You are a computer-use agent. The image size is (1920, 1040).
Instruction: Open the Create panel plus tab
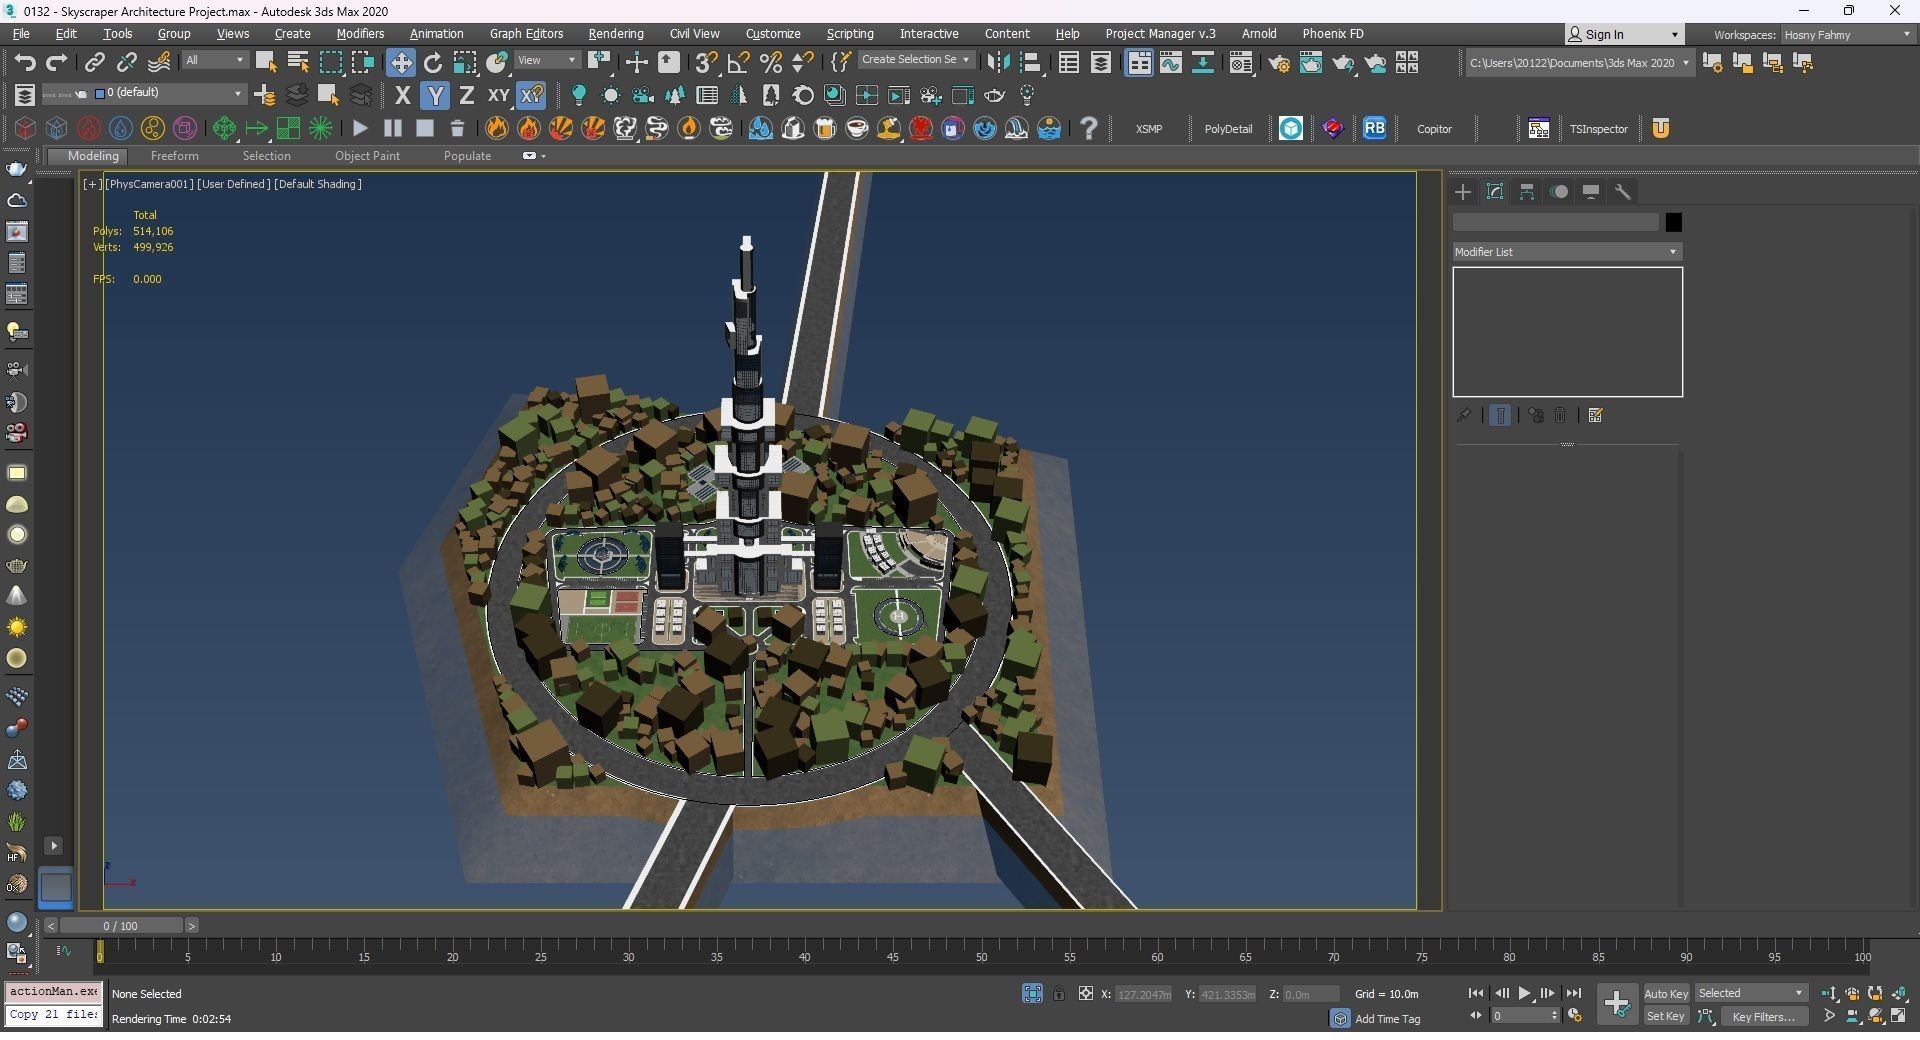click(1463, 192)
